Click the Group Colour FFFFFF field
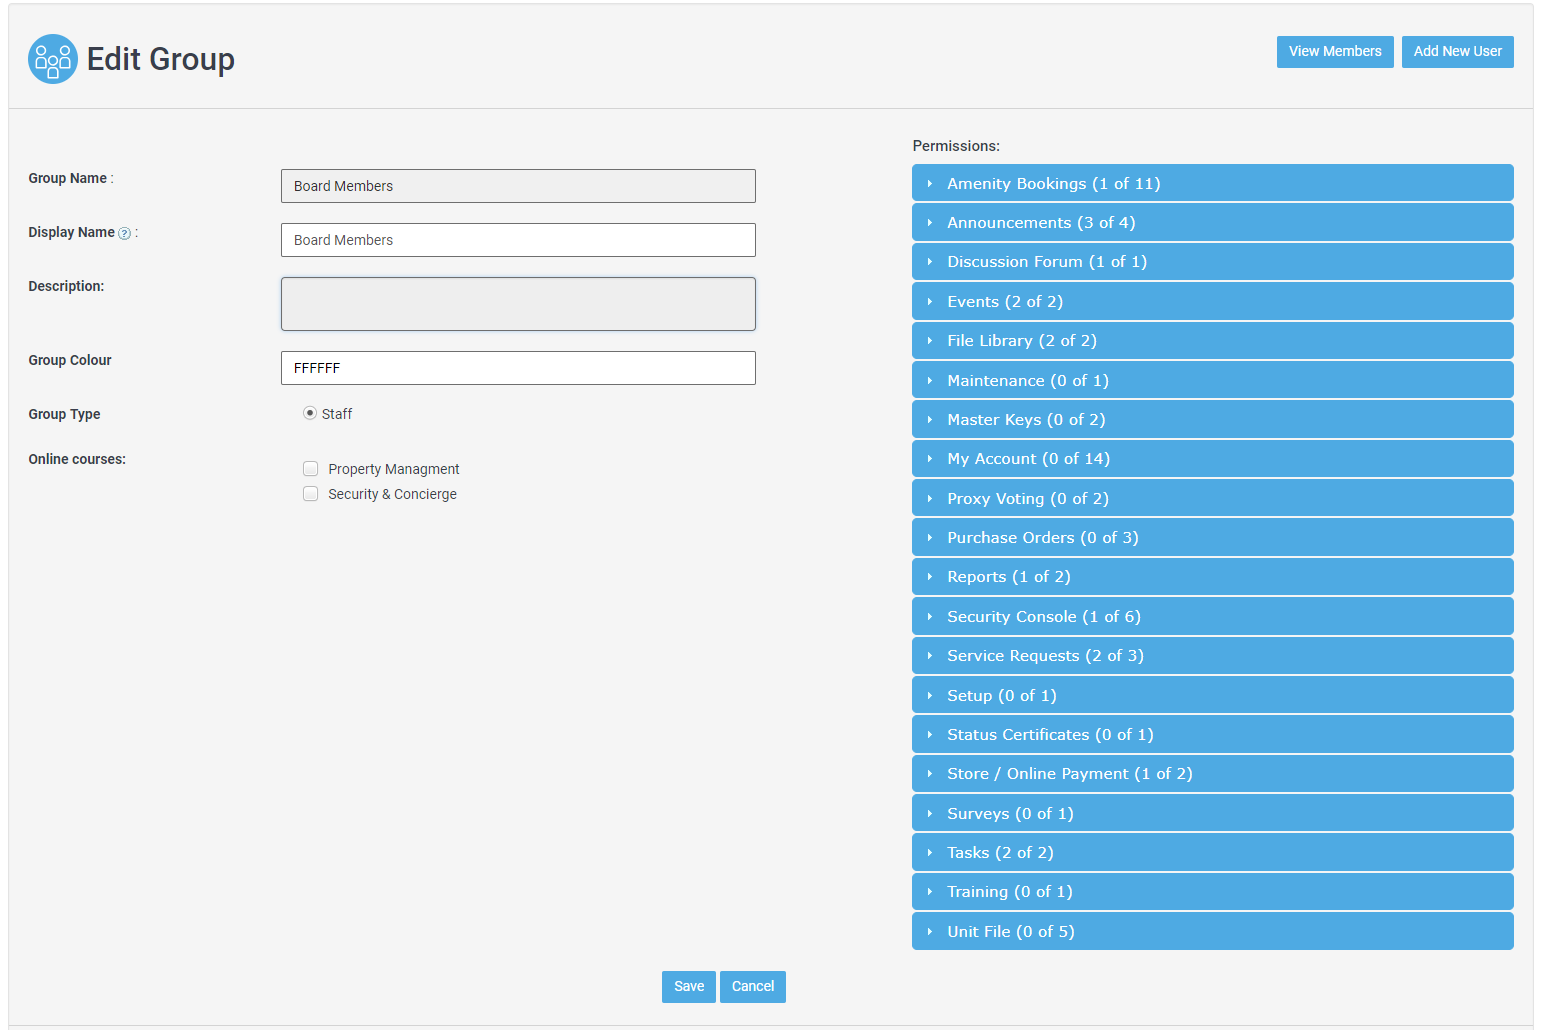The height and width of the screenshot is (1030, 1541). 518,368
